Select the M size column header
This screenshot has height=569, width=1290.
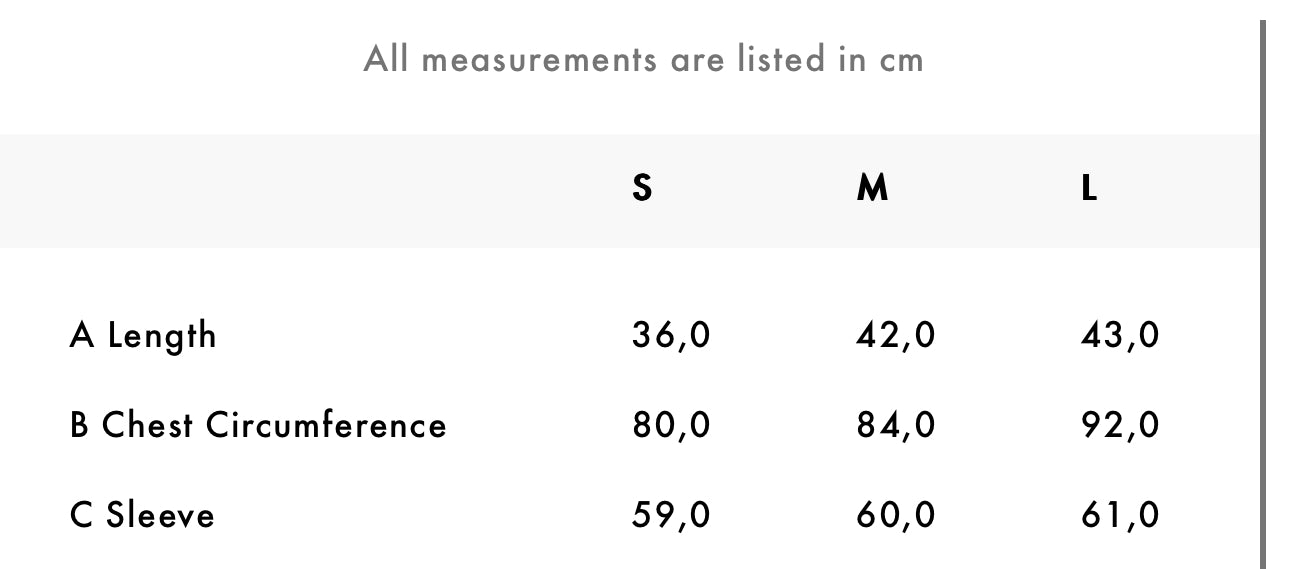[x=872, y=188]
